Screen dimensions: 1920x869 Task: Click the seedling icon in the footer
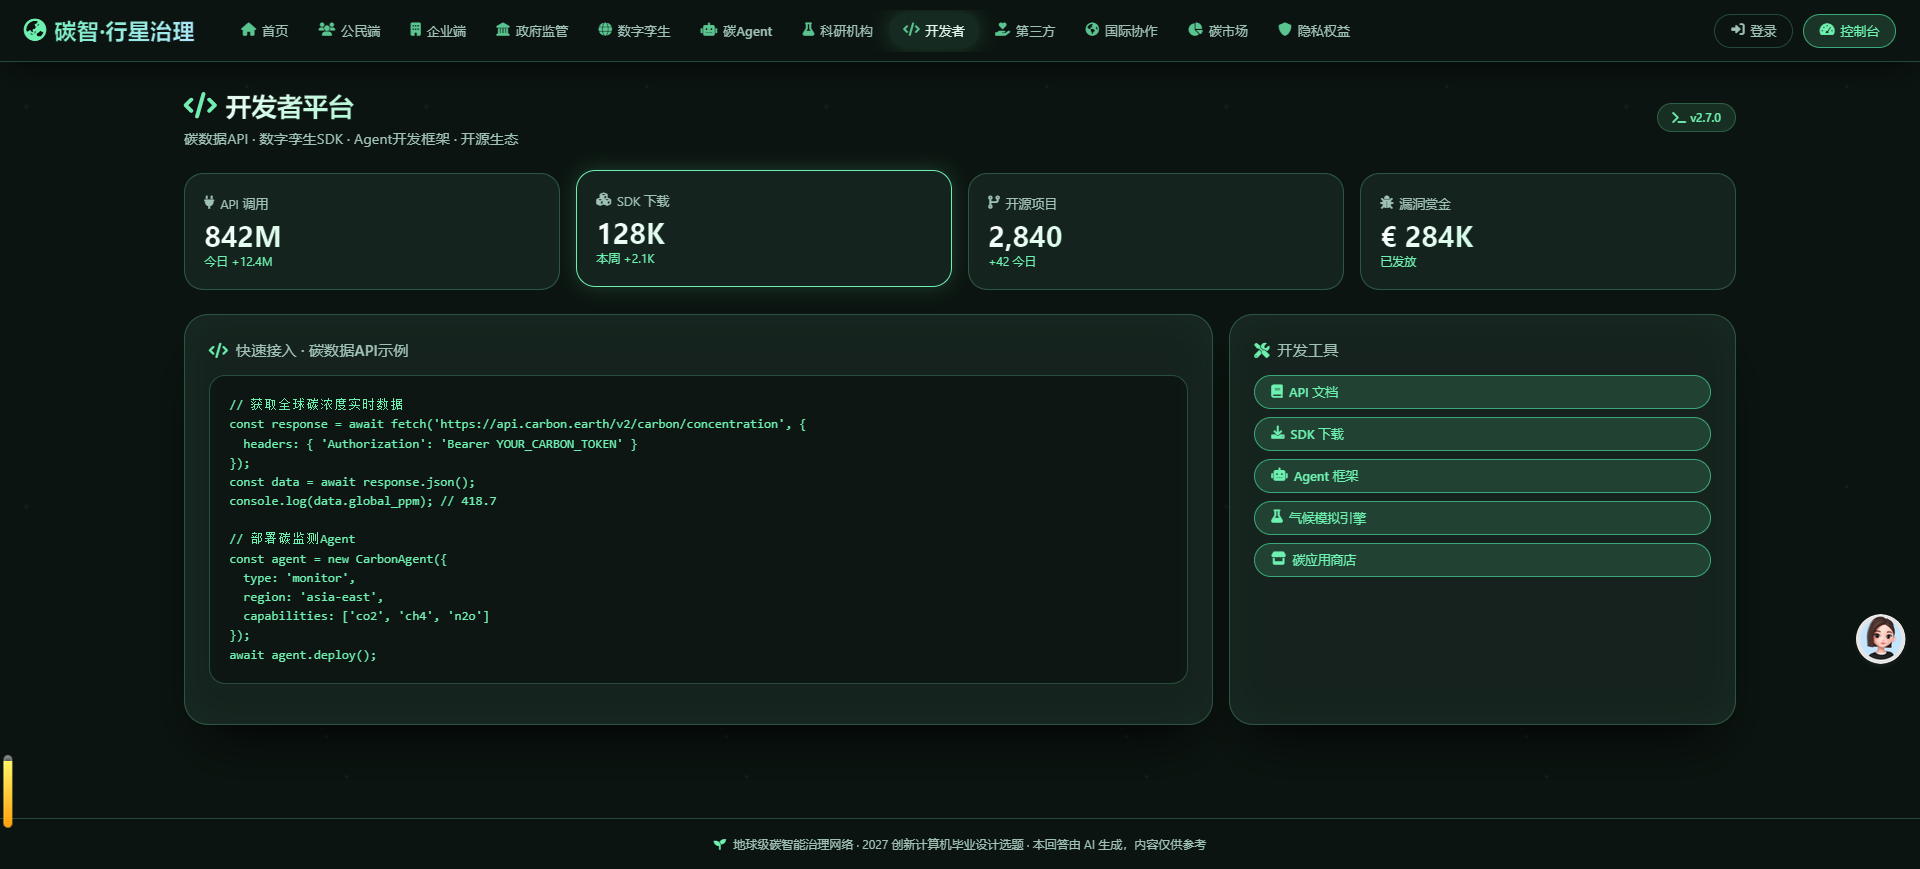720,844
